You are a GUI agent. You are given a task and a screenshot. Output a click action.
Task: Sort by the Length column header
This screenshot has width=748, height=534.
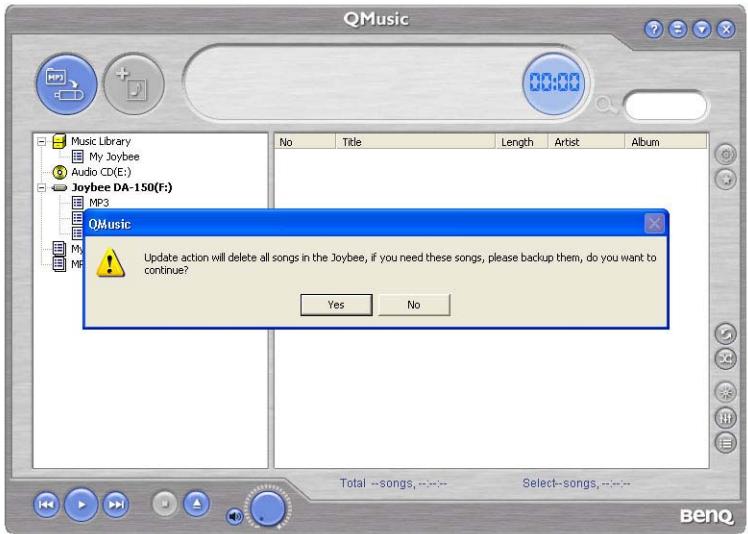pyautogui.click(x=522, y=142)
